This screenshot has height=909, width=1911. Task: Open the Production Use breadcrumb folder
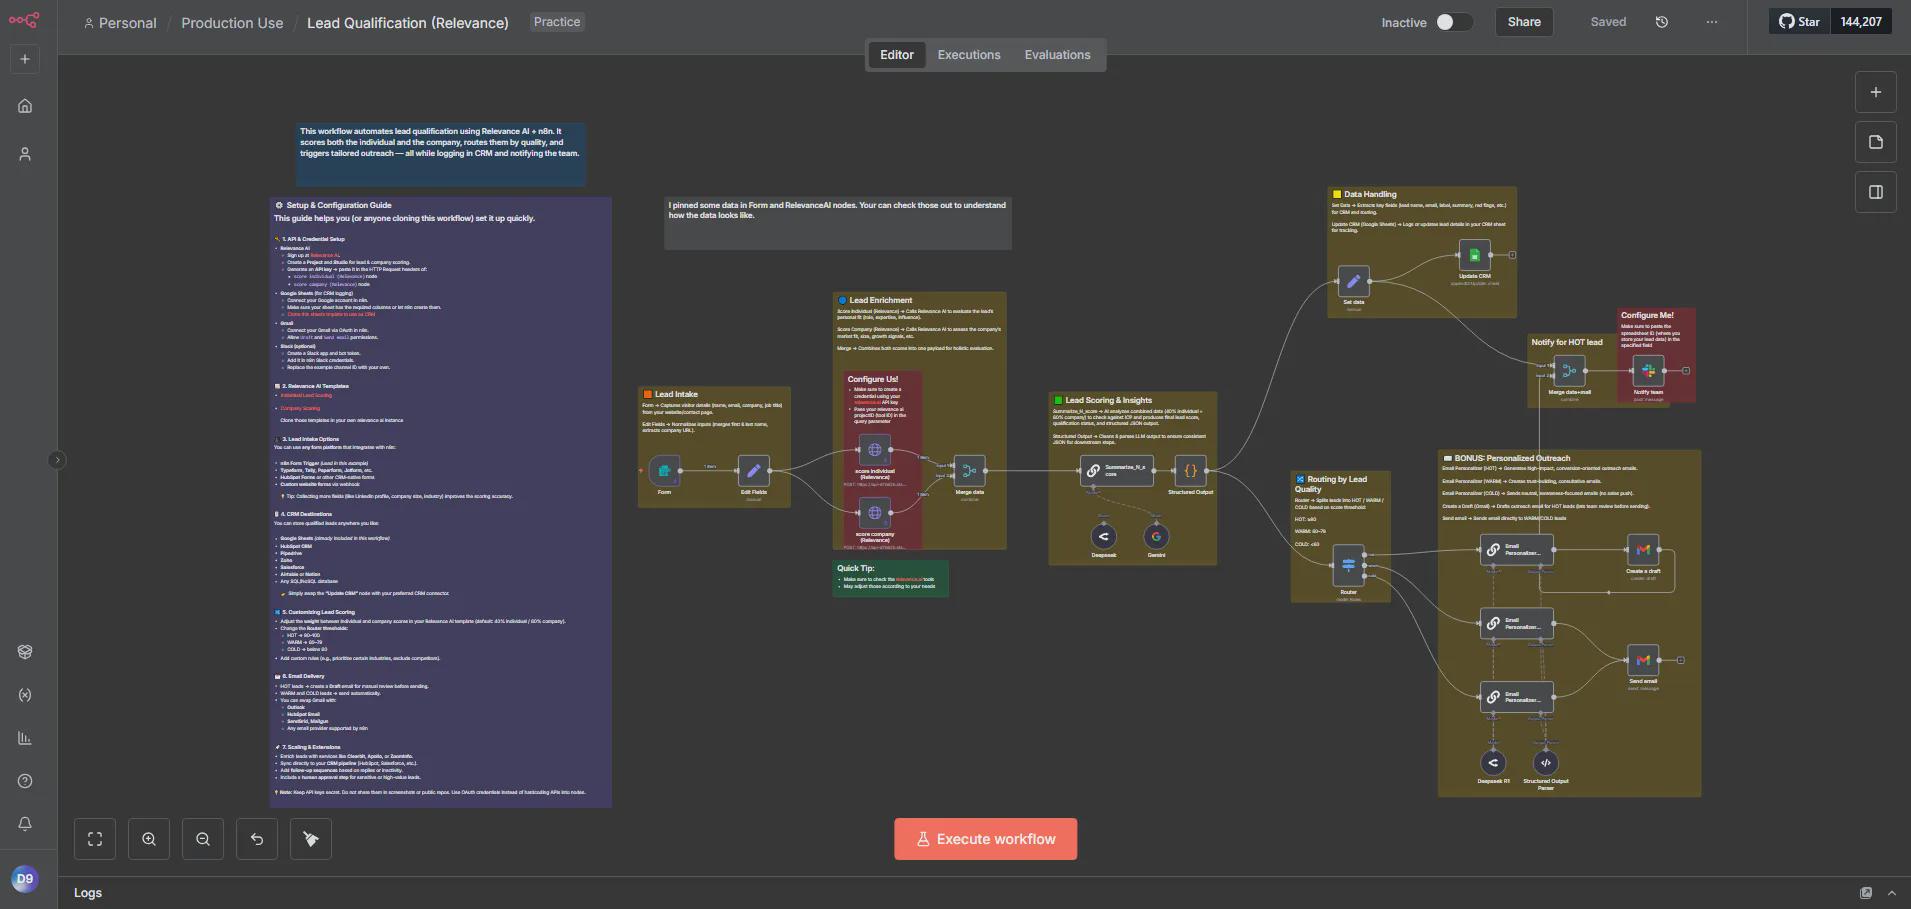pos(232,23)
